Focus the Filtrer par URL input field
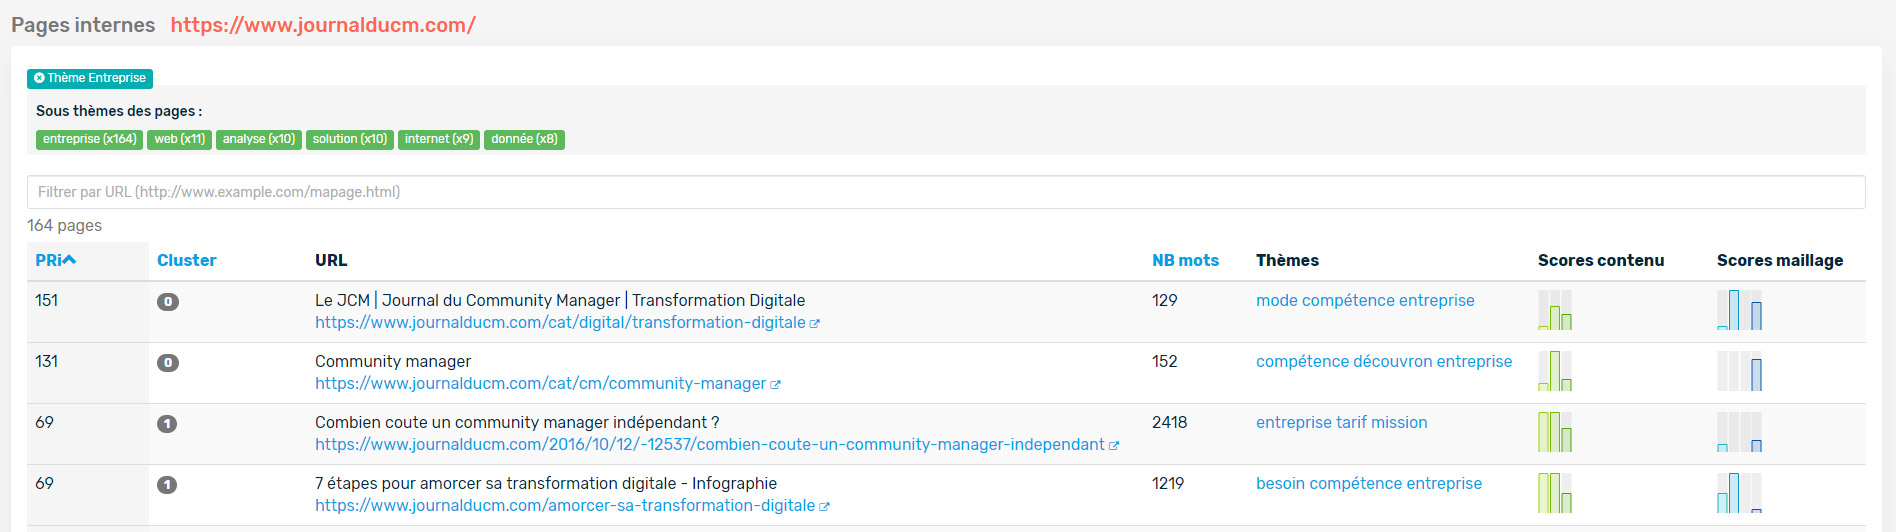The width and height of the screenshot is (1896, 532). tap(946, 192)
